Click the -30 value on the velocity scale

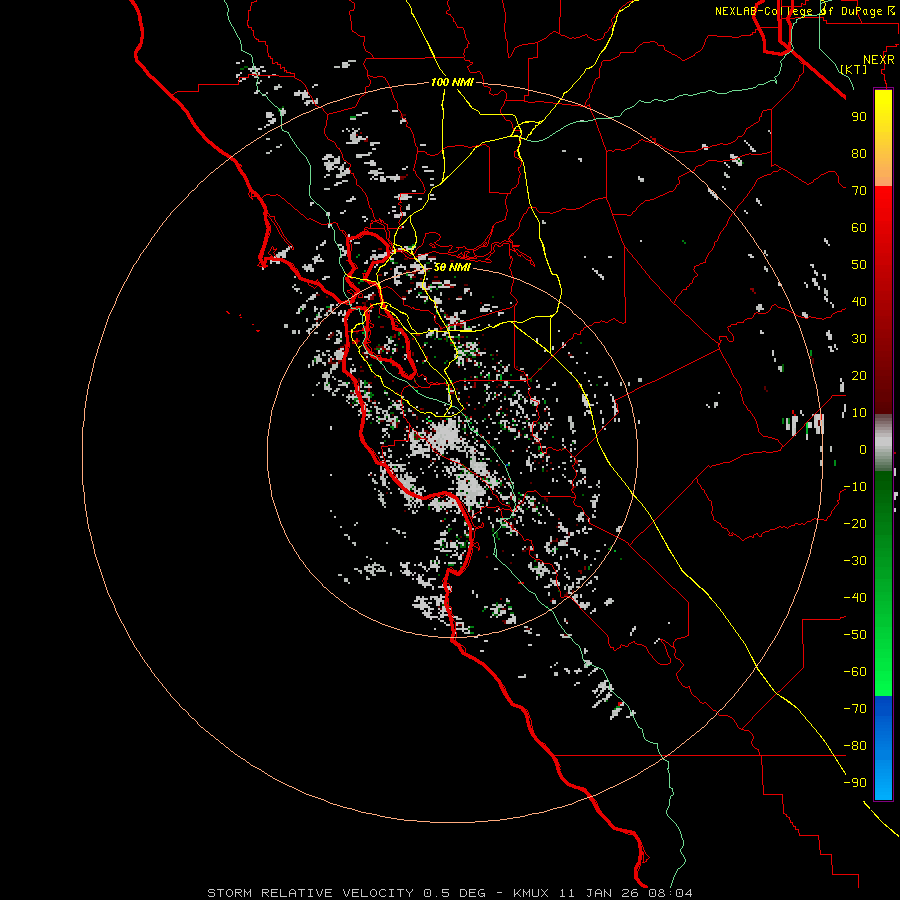[x=855, y=561]
